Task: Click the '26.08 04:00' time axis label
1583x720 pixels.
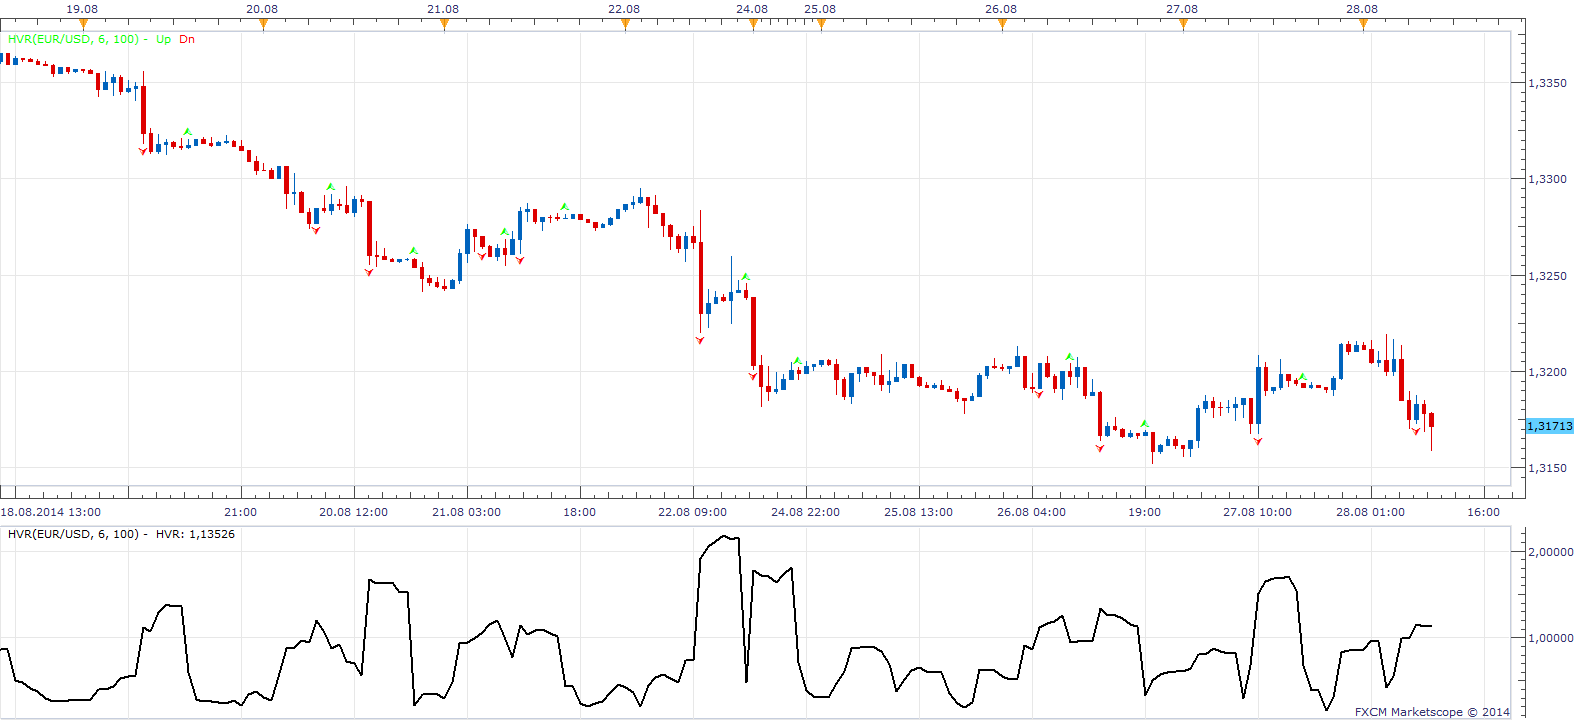Action: [x=1031, y=512]
